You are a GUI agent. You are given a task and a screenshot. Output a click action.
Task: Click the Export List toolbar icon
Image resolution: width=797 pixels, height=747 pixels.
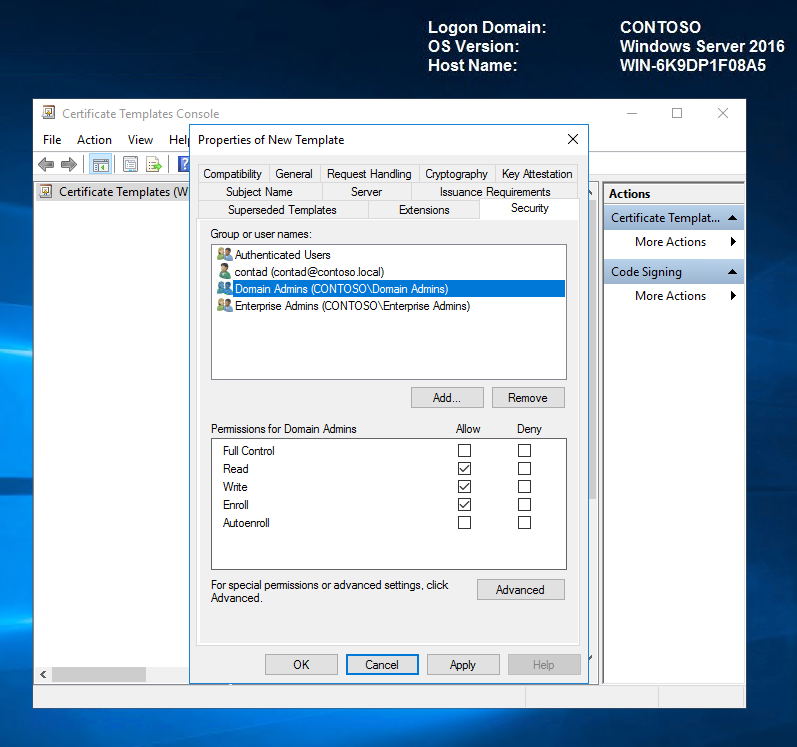point(154,165)
